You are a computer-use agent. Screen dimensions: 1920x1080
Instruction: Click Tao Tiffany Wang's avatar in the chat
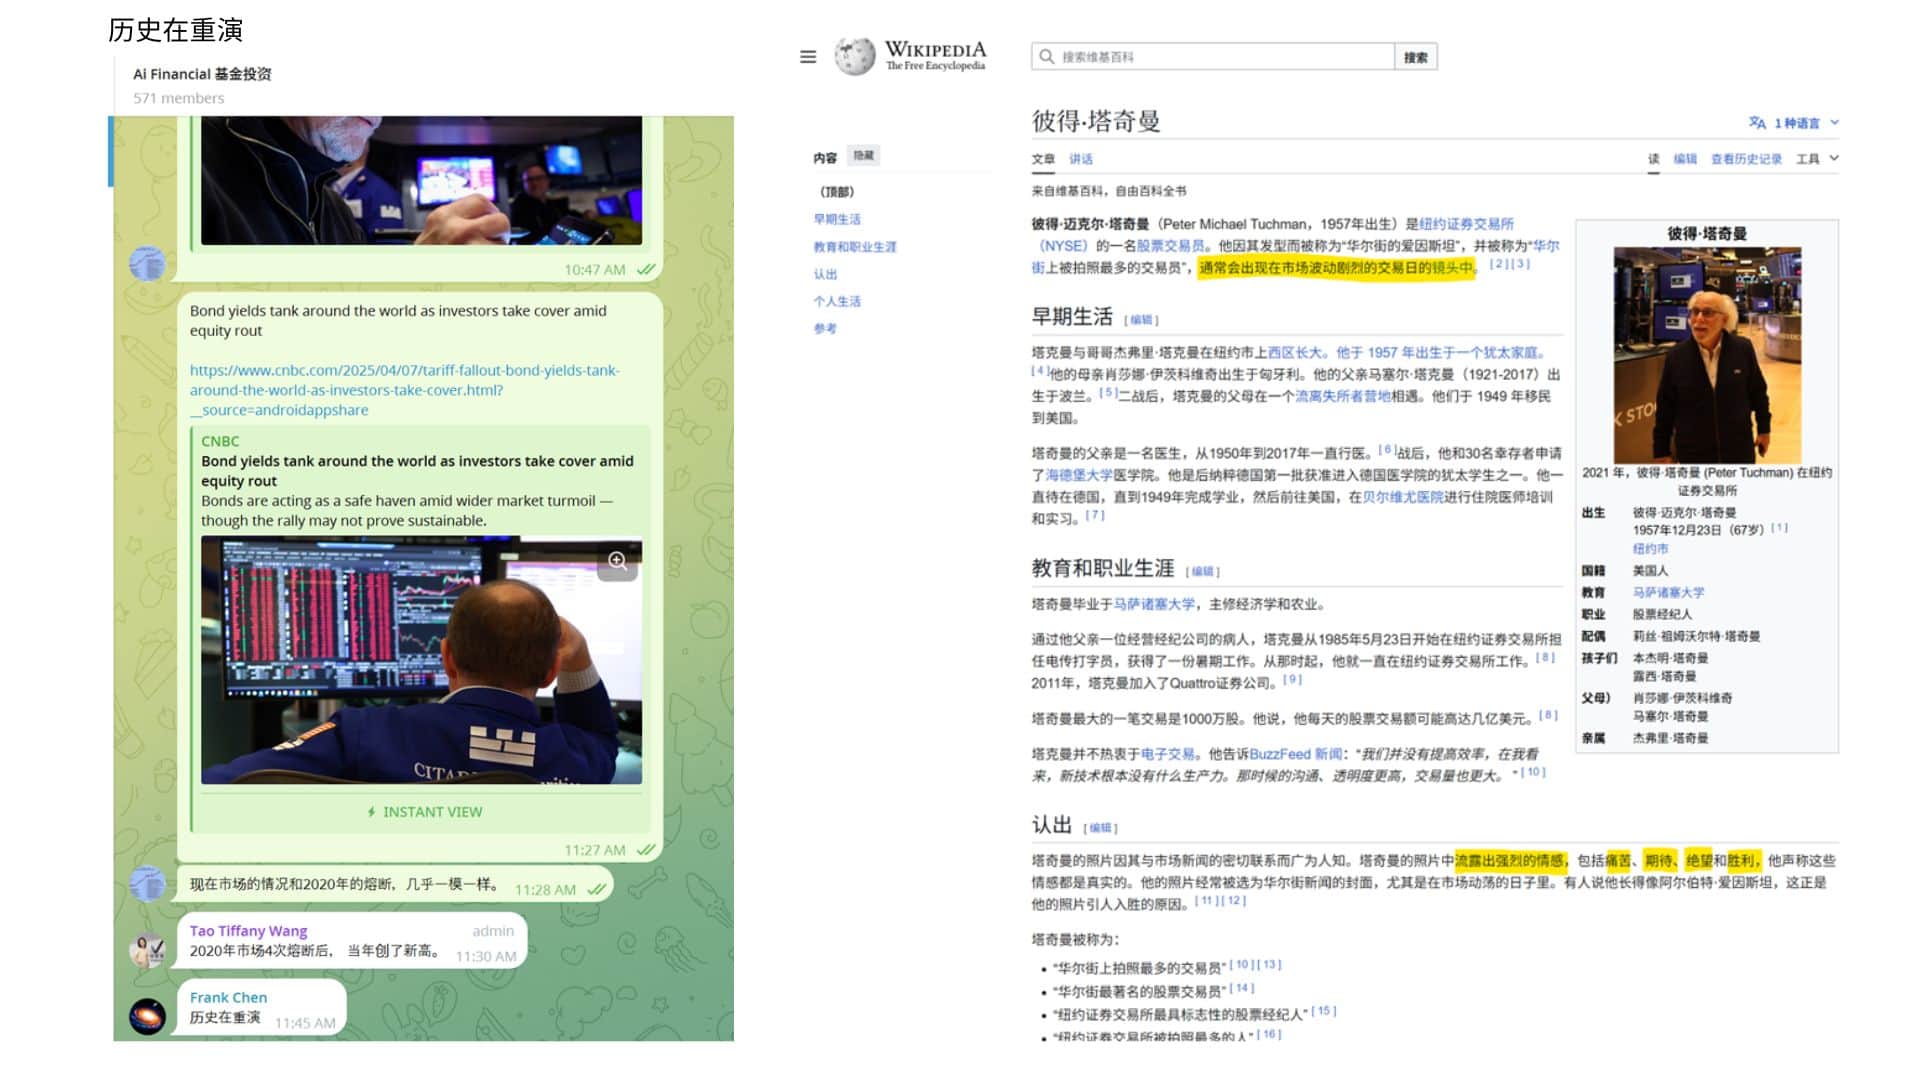tap(148, 950)
